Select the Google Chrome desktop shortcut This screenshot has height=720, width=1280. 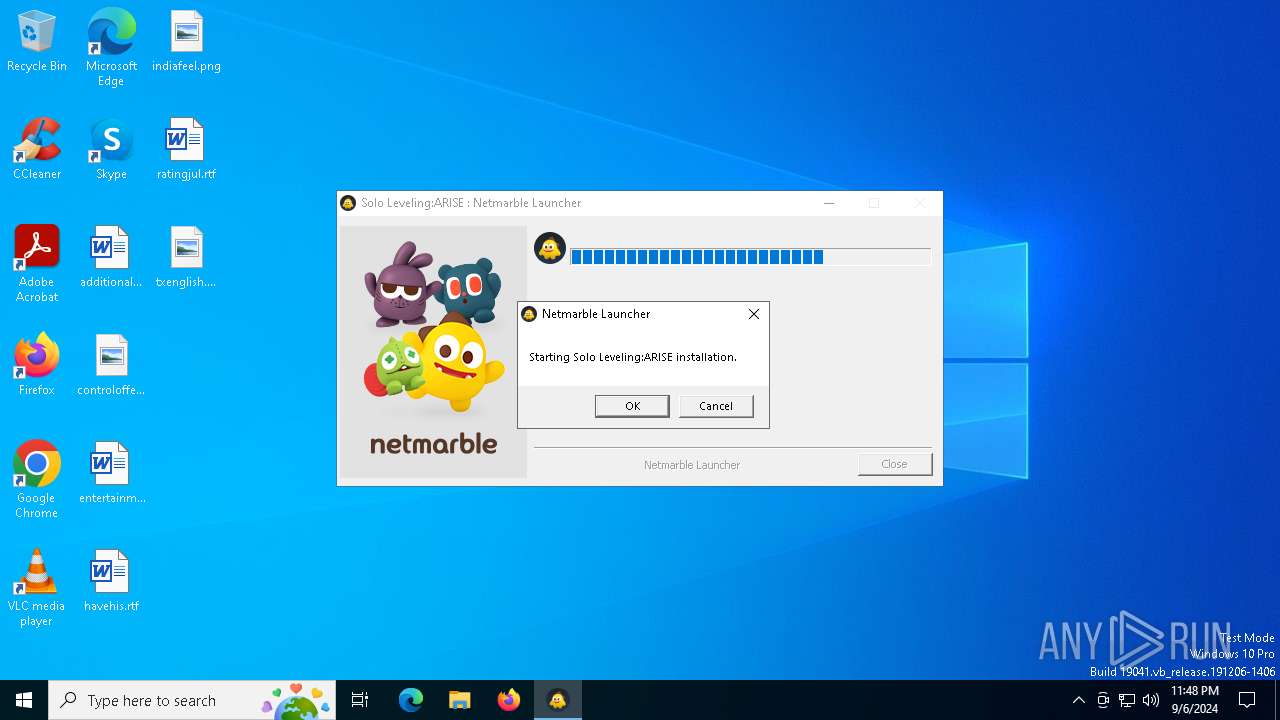point(37,480)
